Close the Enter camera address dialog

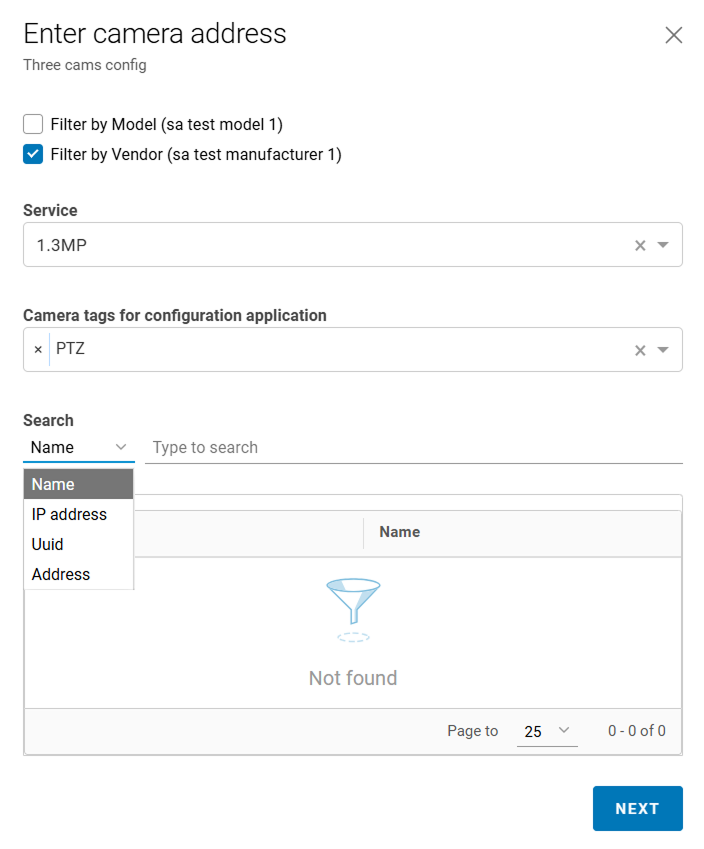pyautogui.click(x=674, y=36)
